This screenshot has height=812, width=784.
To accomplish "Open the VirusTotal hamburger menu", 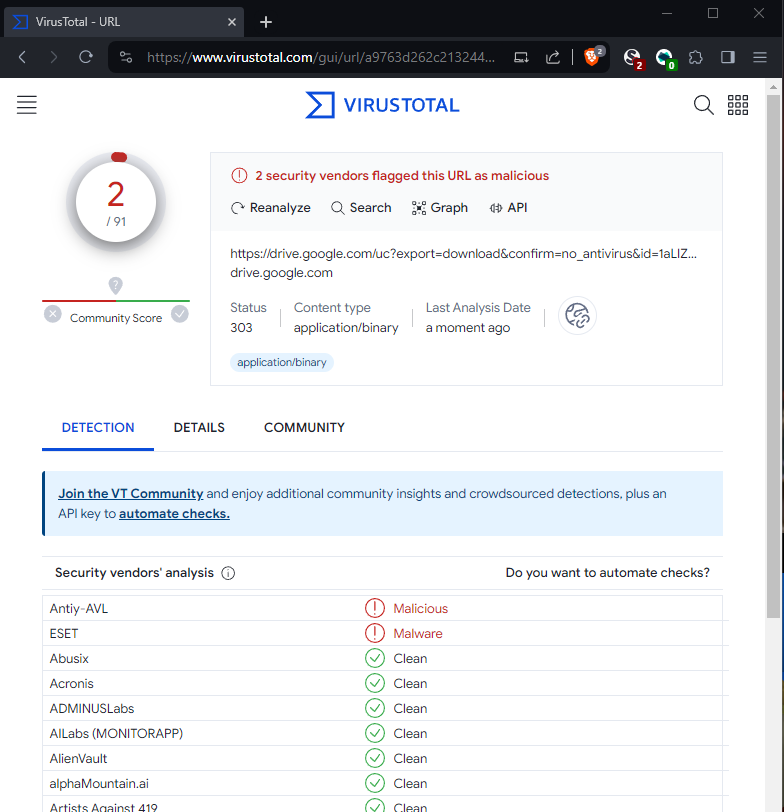I will [26, 105].
